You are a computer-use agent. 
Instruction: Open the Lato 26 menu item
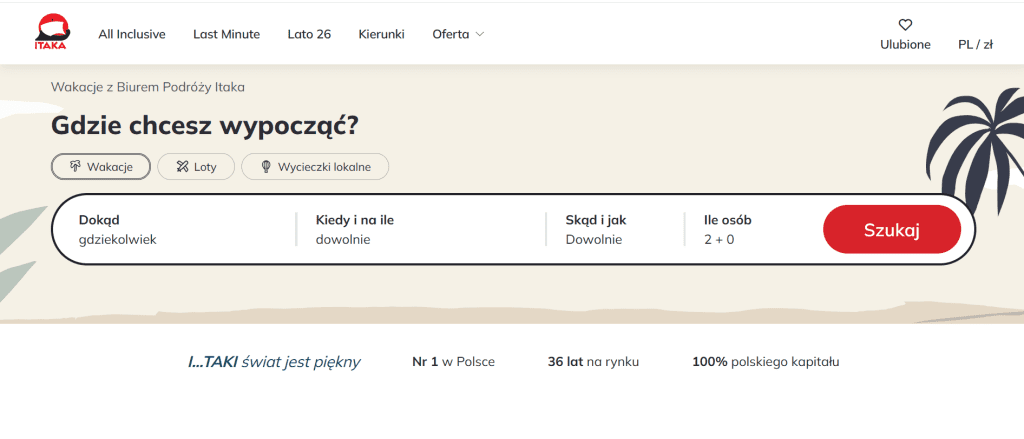[x=309, y=34]
